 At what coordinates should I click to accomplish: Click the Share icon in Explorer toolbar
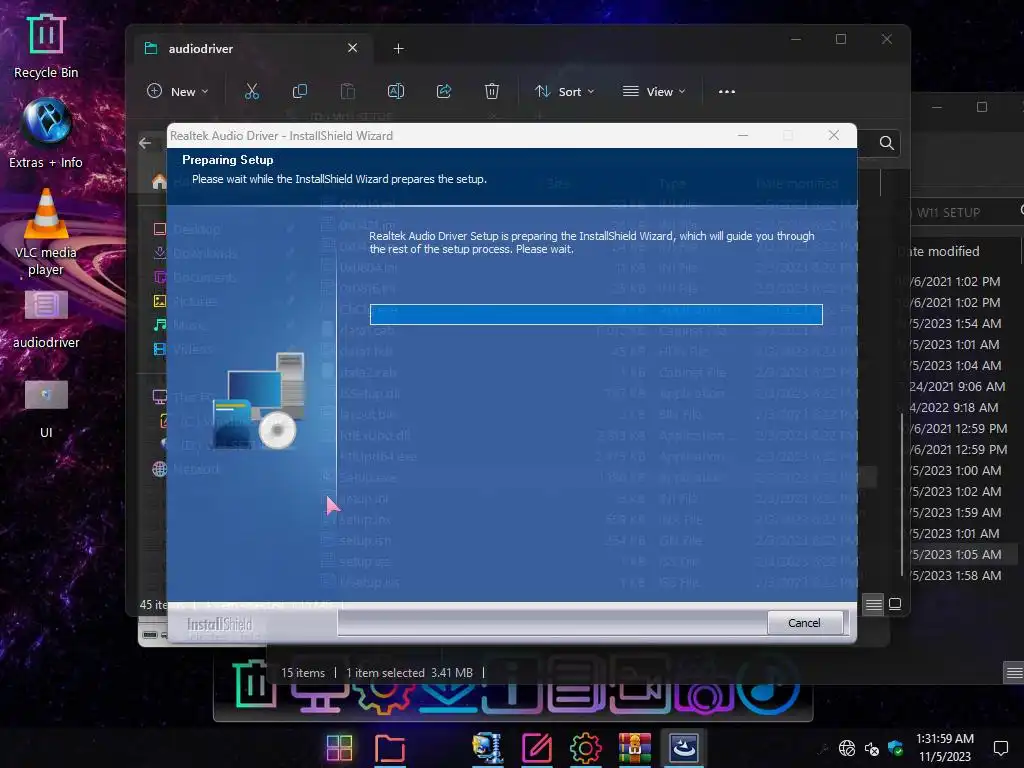coord(444,91)
